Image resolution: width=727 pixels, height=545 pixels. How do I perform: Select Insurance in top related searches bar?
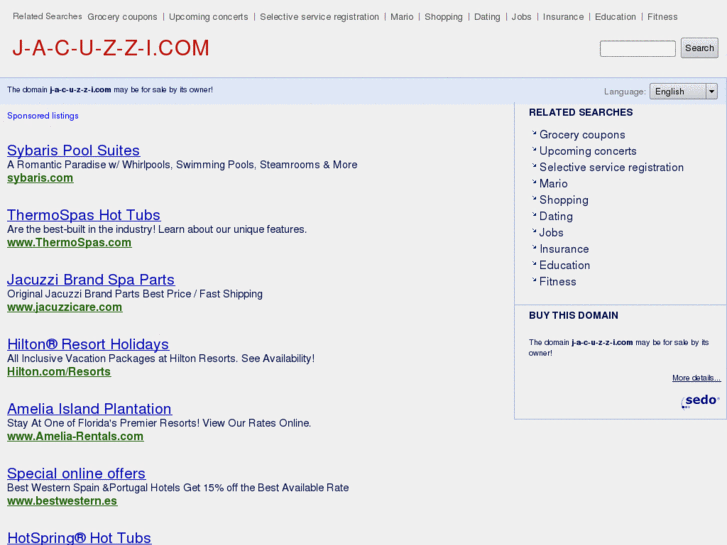563,17
